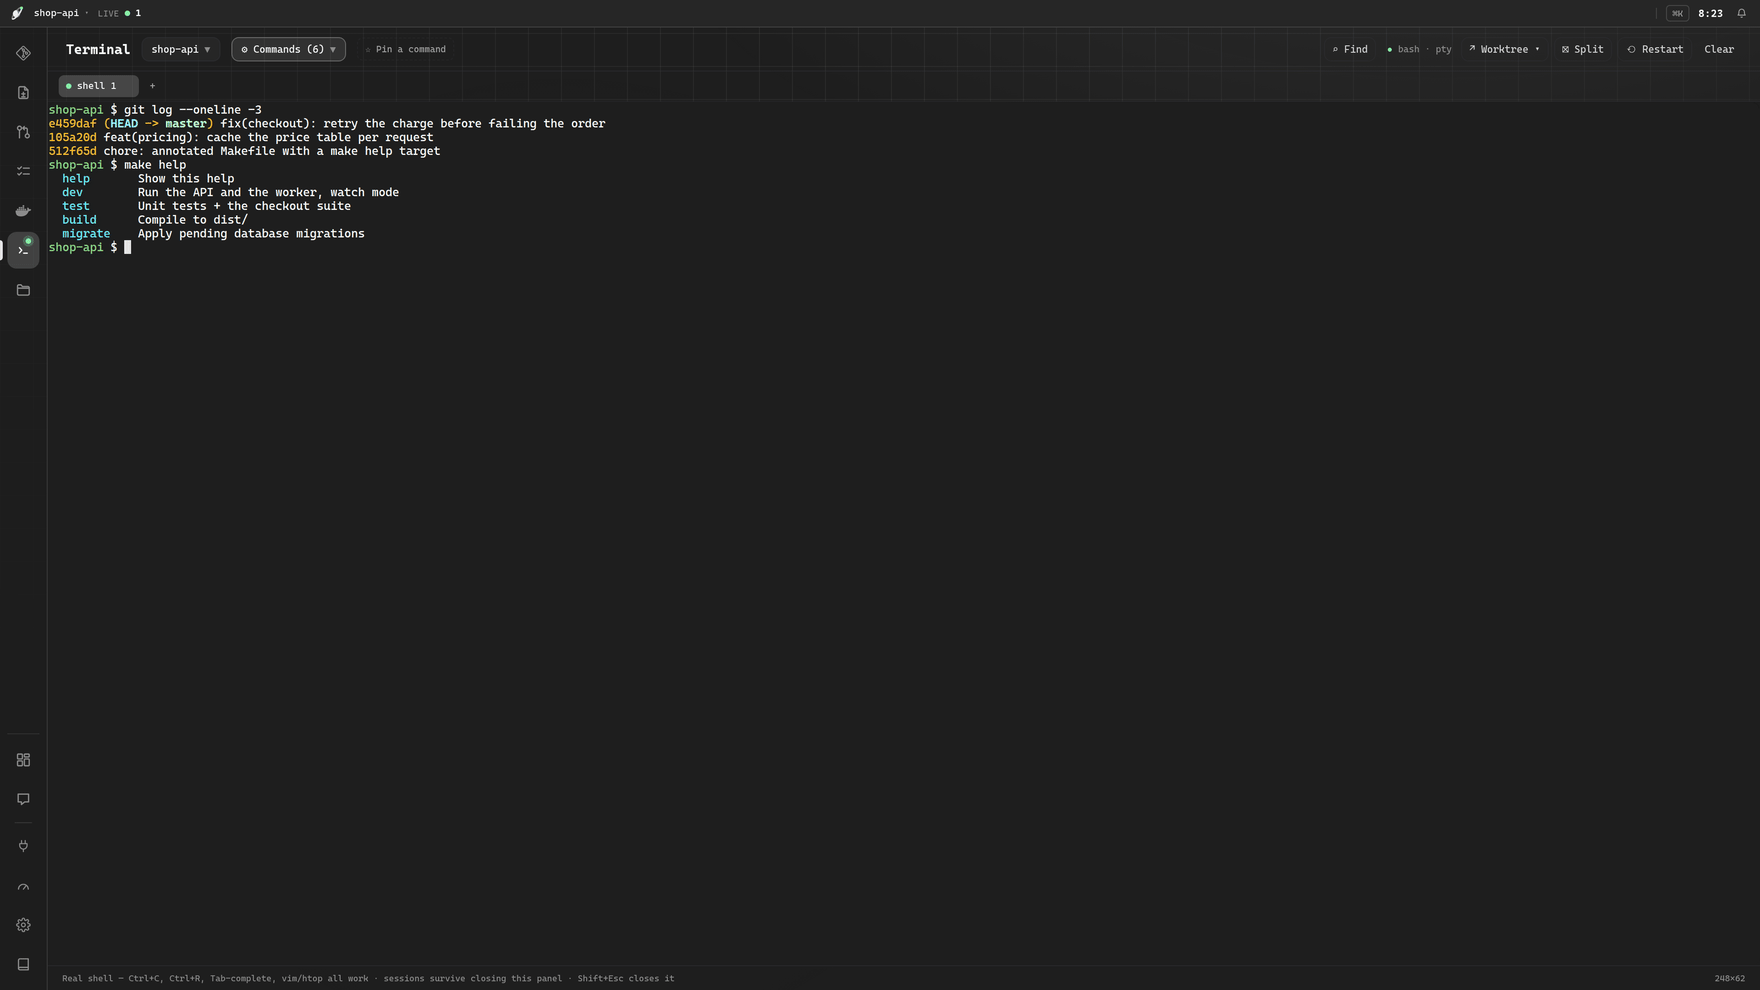Click the 'help' make target
1760x990 pixels.
(x=76, y=179)
